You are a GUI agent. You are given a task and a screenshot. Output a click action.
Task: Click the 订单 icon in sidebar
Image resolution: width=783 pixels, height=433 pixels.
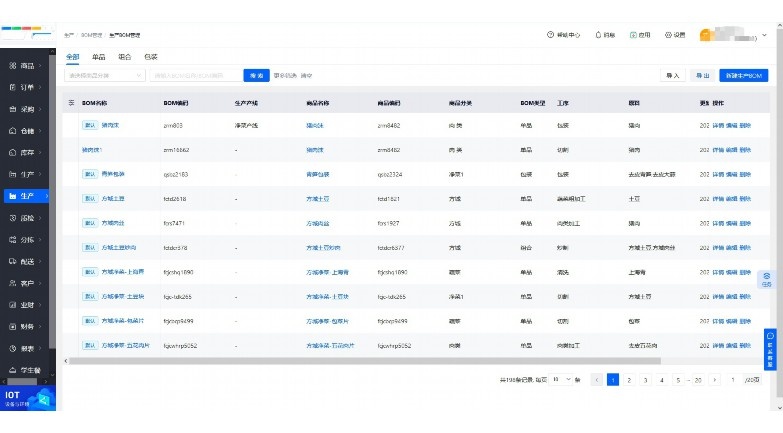click(x=13, y=87)
